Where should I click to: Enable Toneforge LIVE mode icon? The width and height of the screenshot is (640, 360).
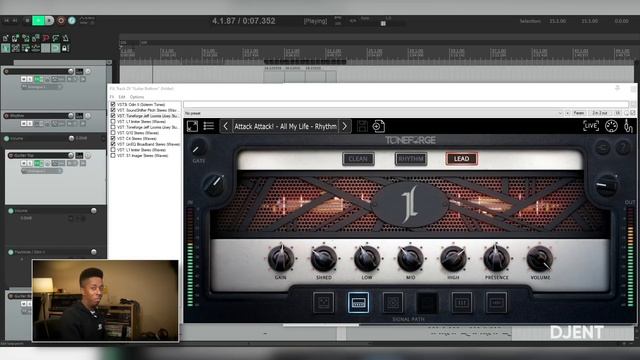click(x=591, y=126)
